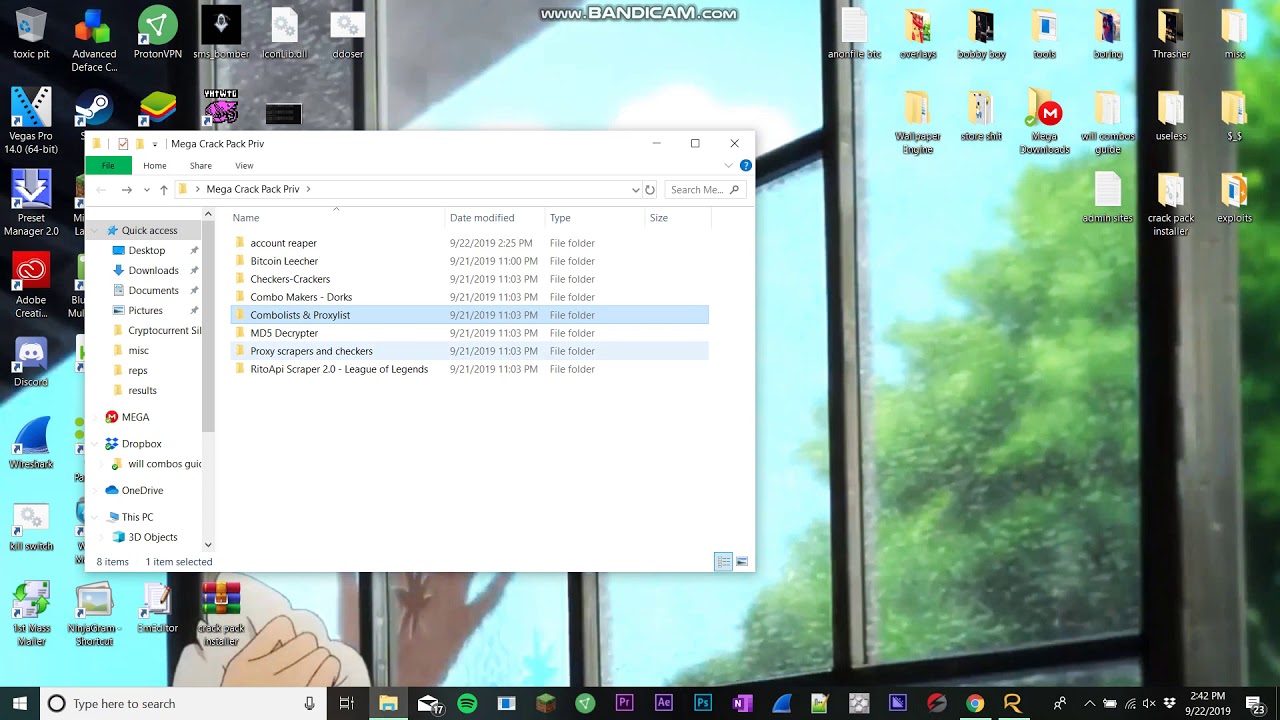Collapse the Quick access tree node
The image size is (1280, 720).
click(x=97, y=231)
